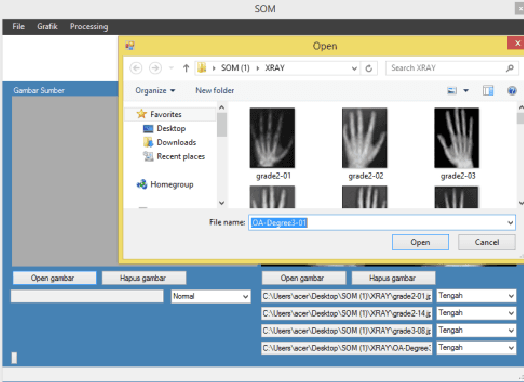Click the Recent places icon

coord(148,156)
